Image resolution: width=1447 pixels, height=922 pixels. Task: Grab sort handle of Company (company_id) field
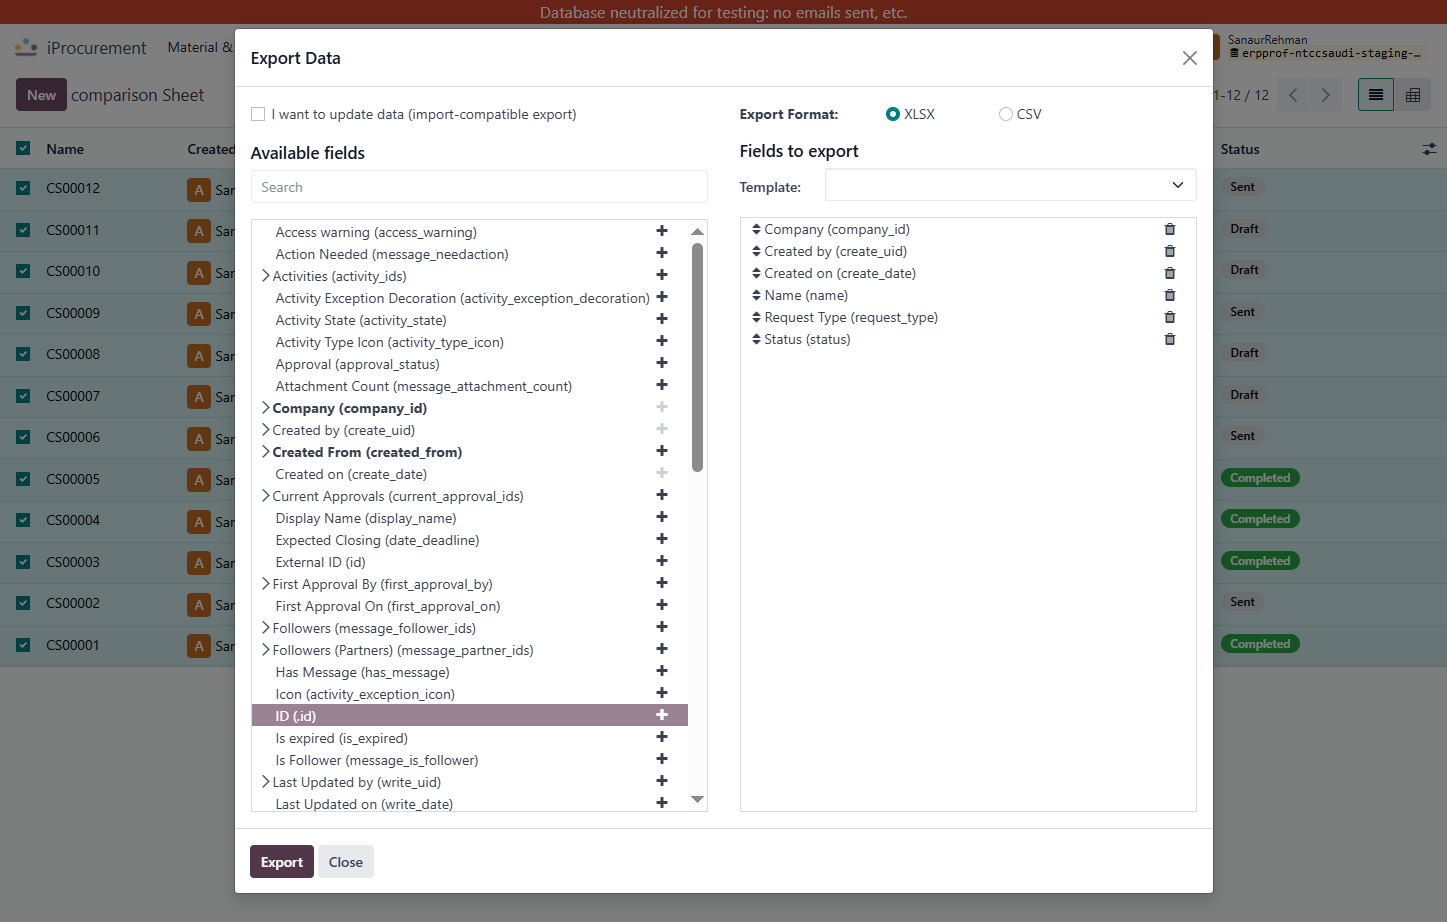point(756,229)
